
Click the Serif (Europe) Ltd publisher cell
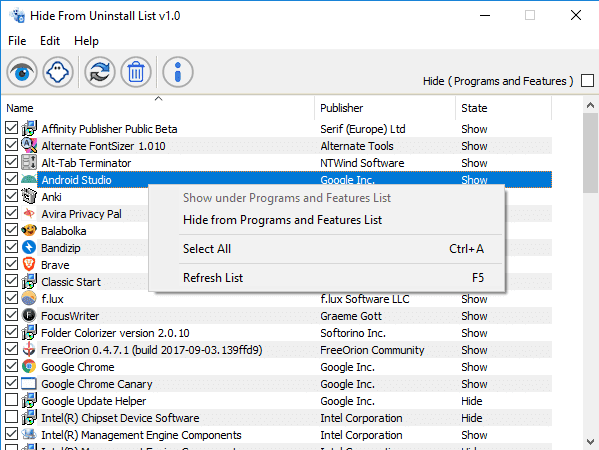pyautogui.click(x=363, y=129)
